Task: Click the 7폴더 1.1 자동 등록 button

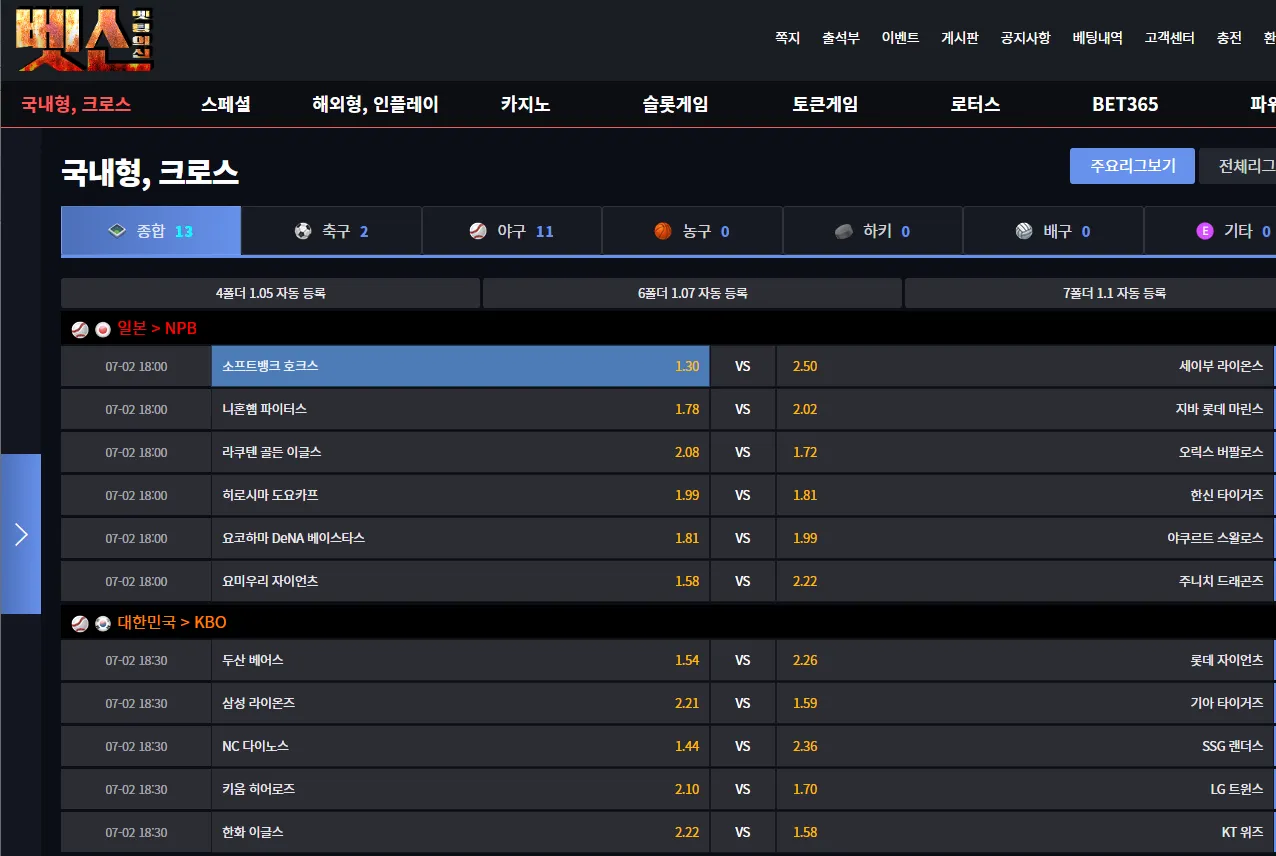Action: tap(1090, 293)
